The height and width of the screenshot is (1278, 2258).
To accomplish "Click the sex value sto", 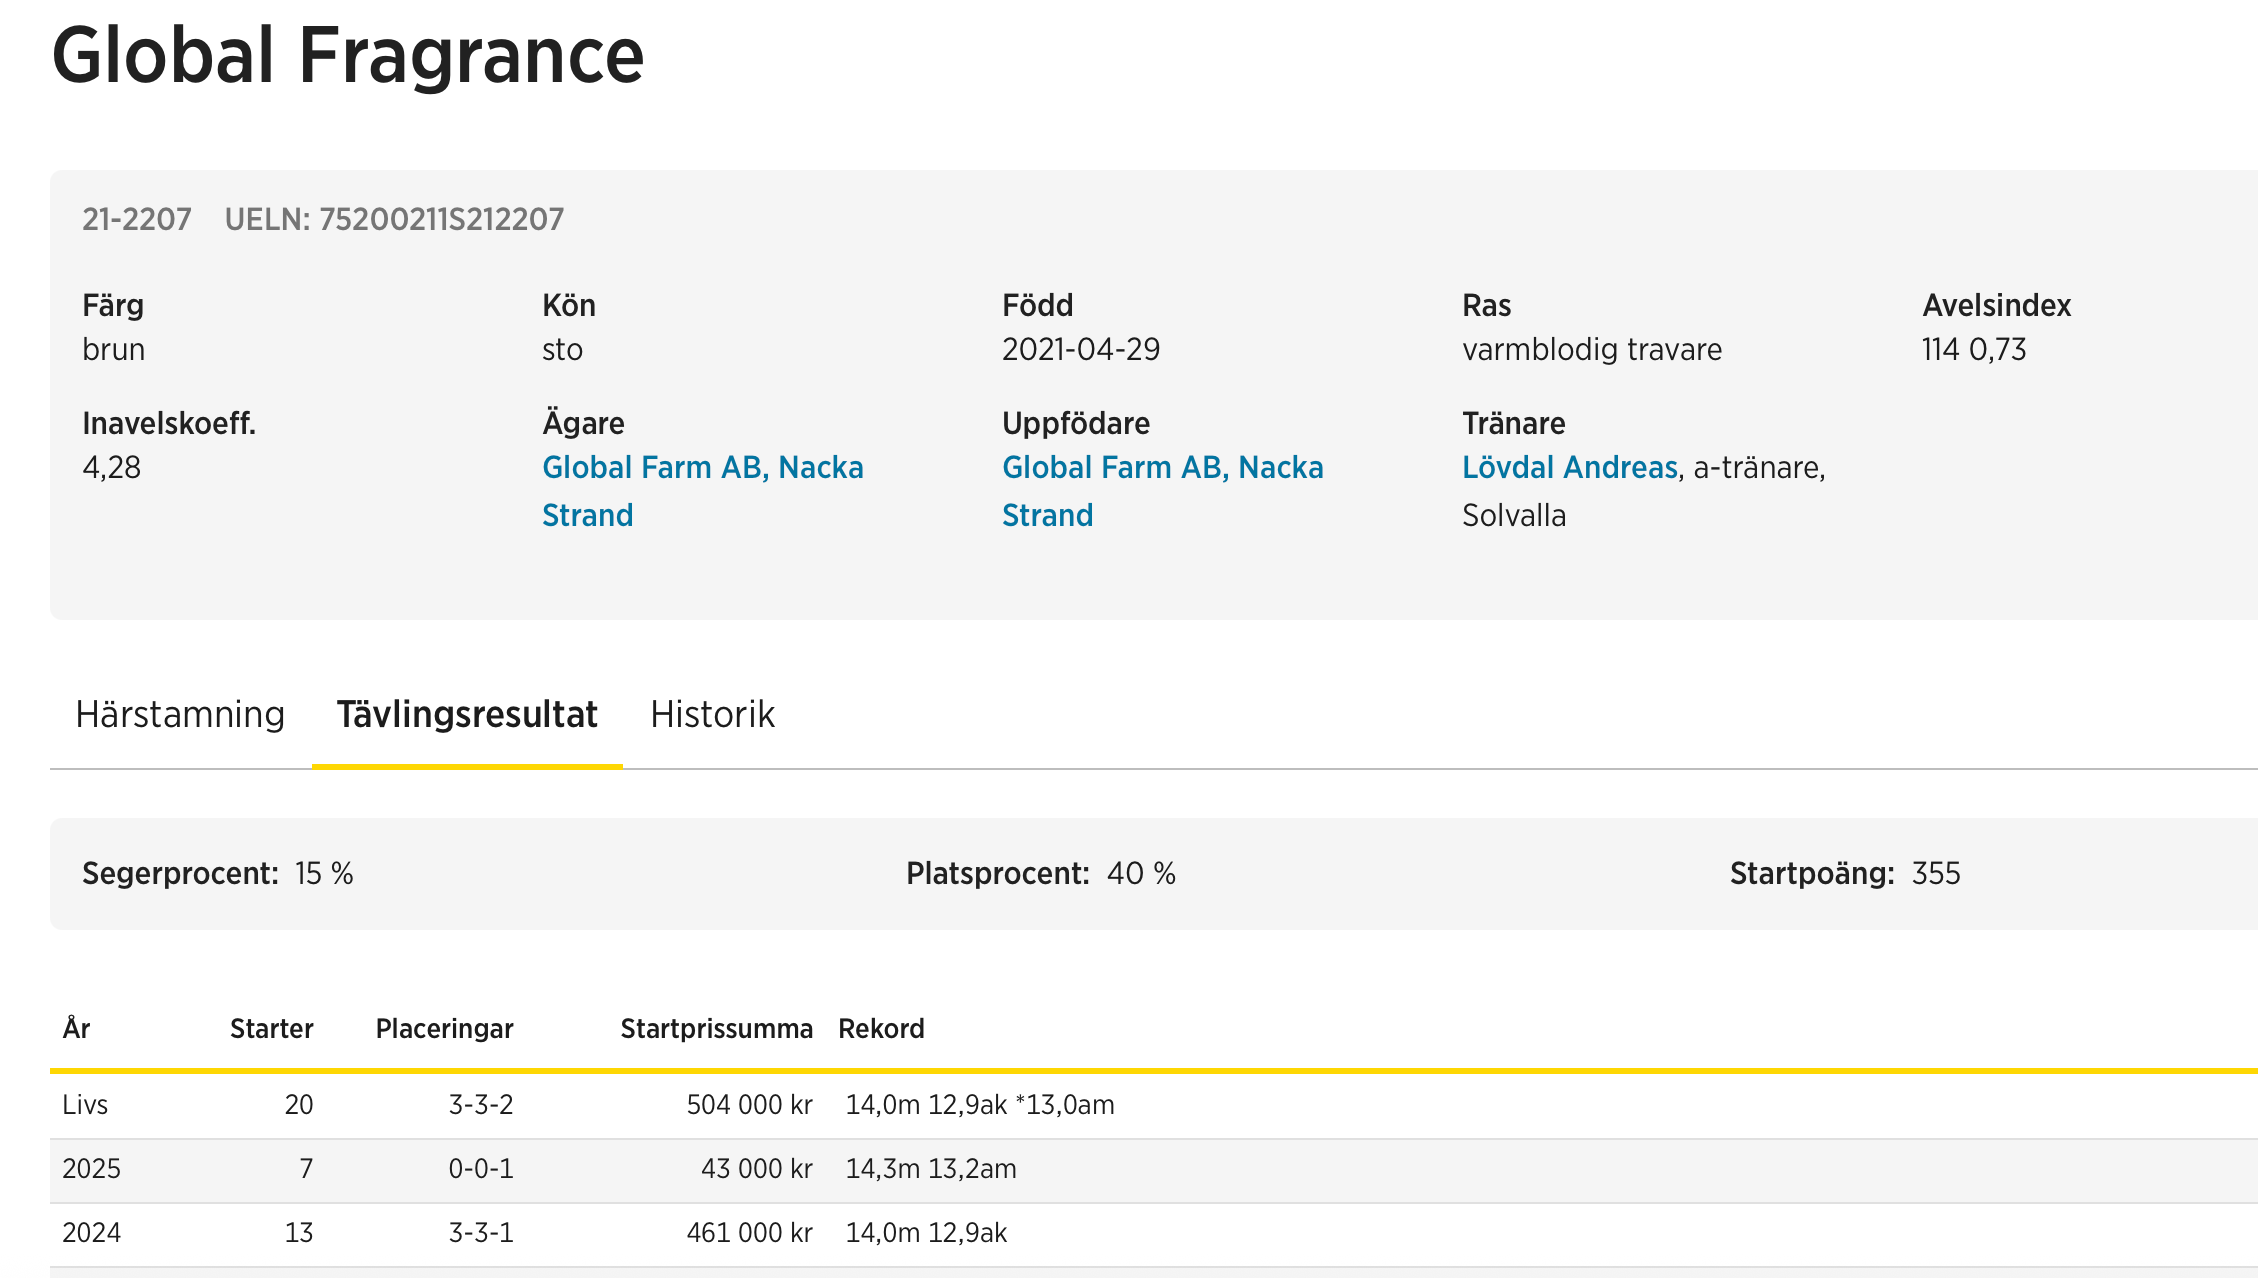I will pyautogui.click(x=562, y=349).
